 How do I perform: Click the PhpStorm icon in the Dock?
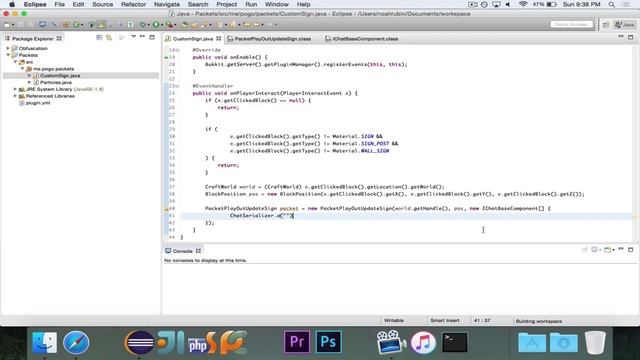pyautogui.click(x=202, y=342)
